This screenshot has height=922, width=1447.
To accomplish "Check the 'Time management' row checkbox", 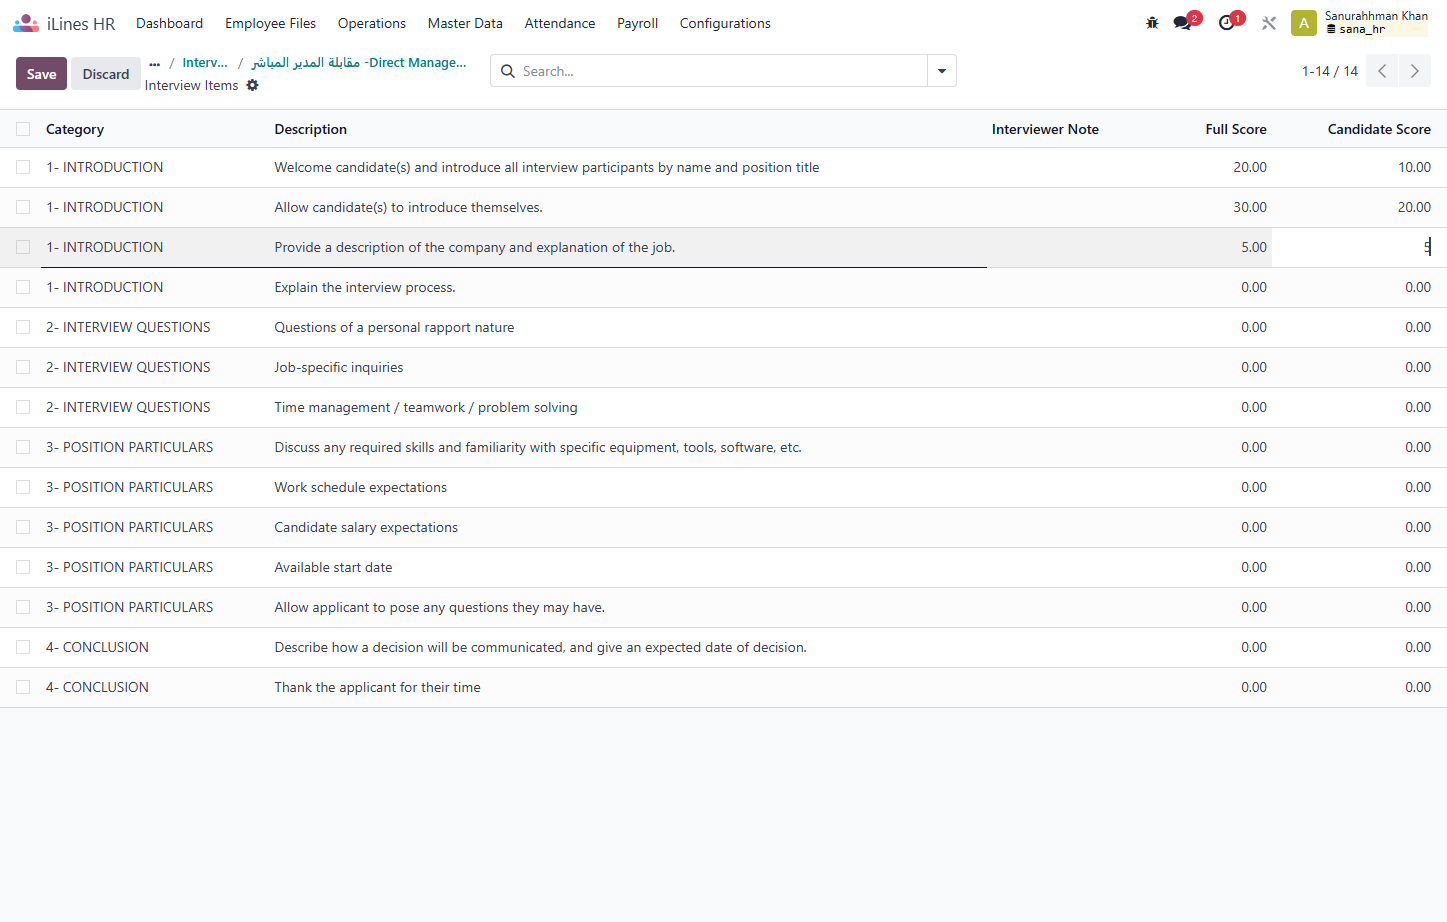I will click(x=23, y=407).
